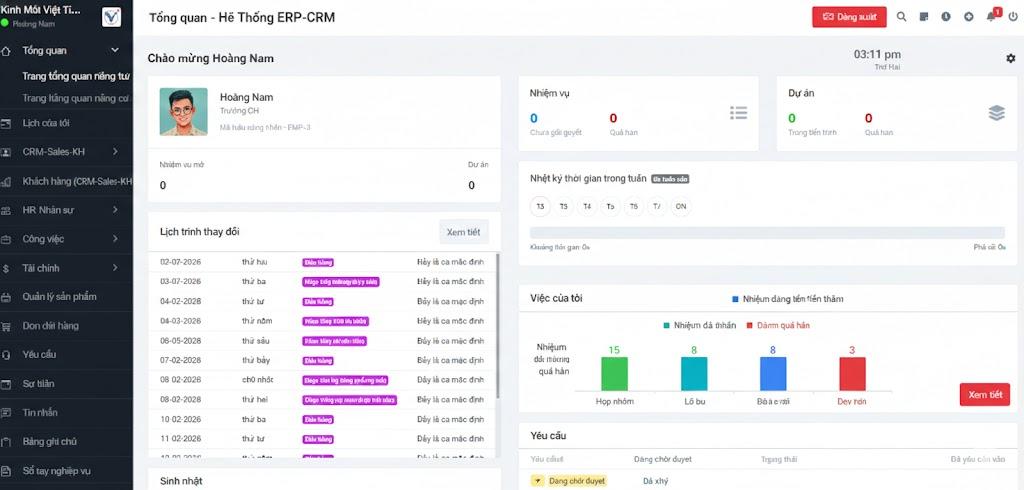1024x490 pixels.
Task: Open Tin nhắn menu item
Action: [x=66, y=412]
